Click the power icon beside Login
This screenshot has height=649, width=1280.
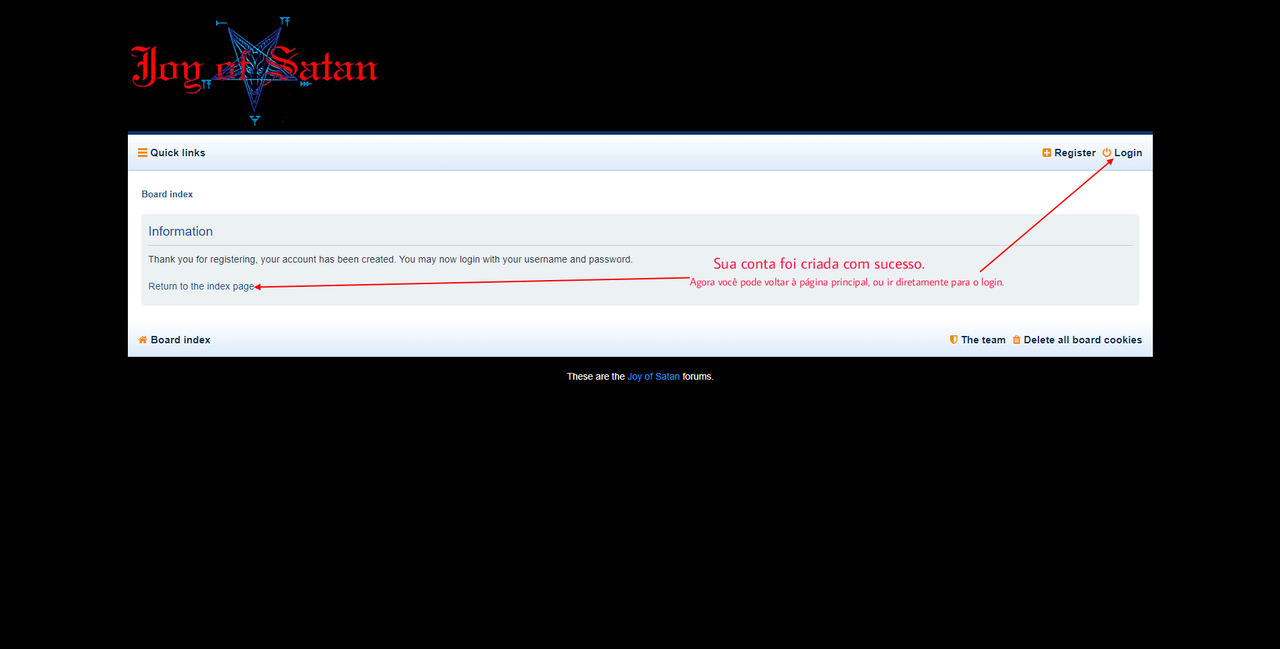tap(1107, 153)
